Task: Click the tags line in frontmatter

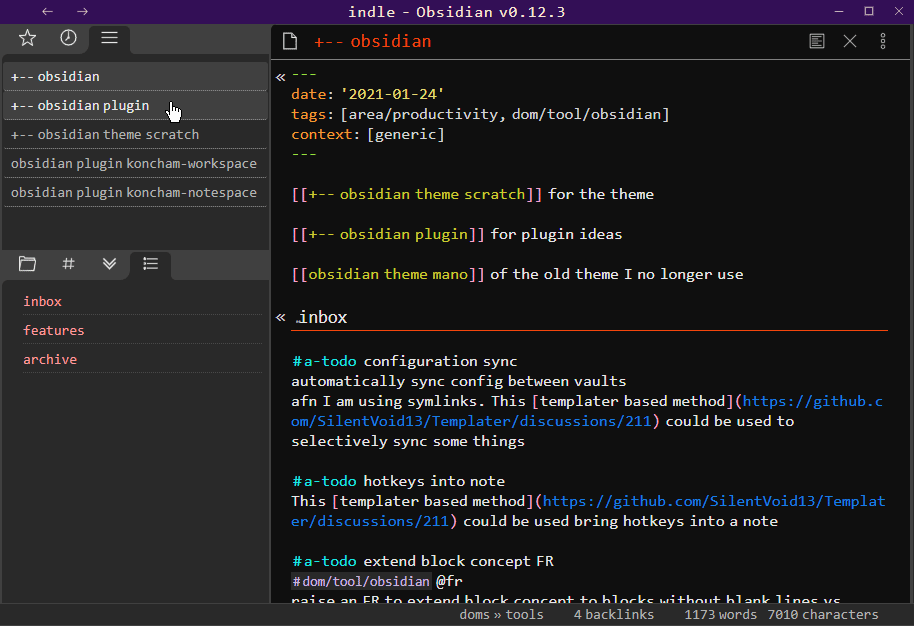Action: pyautogui.click(x=480, y=114)
